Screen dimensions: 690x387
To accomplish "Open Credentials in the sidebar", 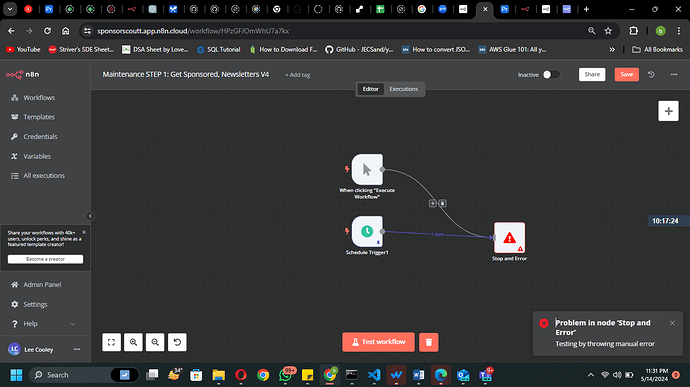I will click(40, 136).
